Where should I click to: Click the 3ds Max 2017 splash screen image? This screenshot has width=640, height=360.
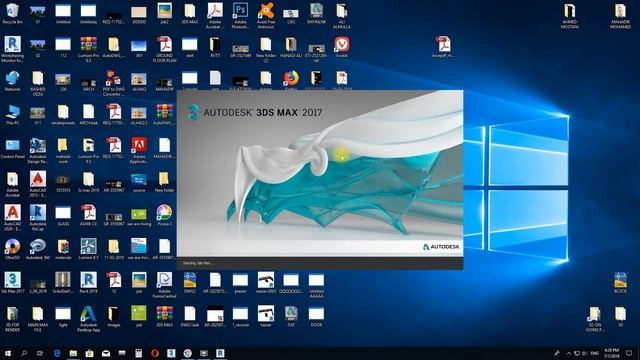point(320,173)
